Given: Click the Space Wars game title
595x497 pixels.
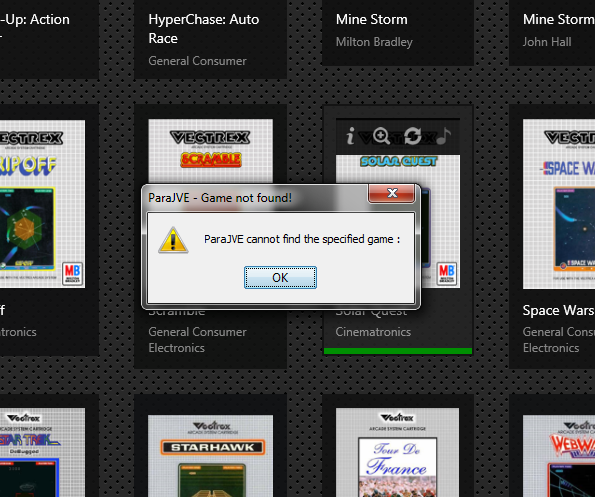Looking at the screenshot, I should point(559,310).
